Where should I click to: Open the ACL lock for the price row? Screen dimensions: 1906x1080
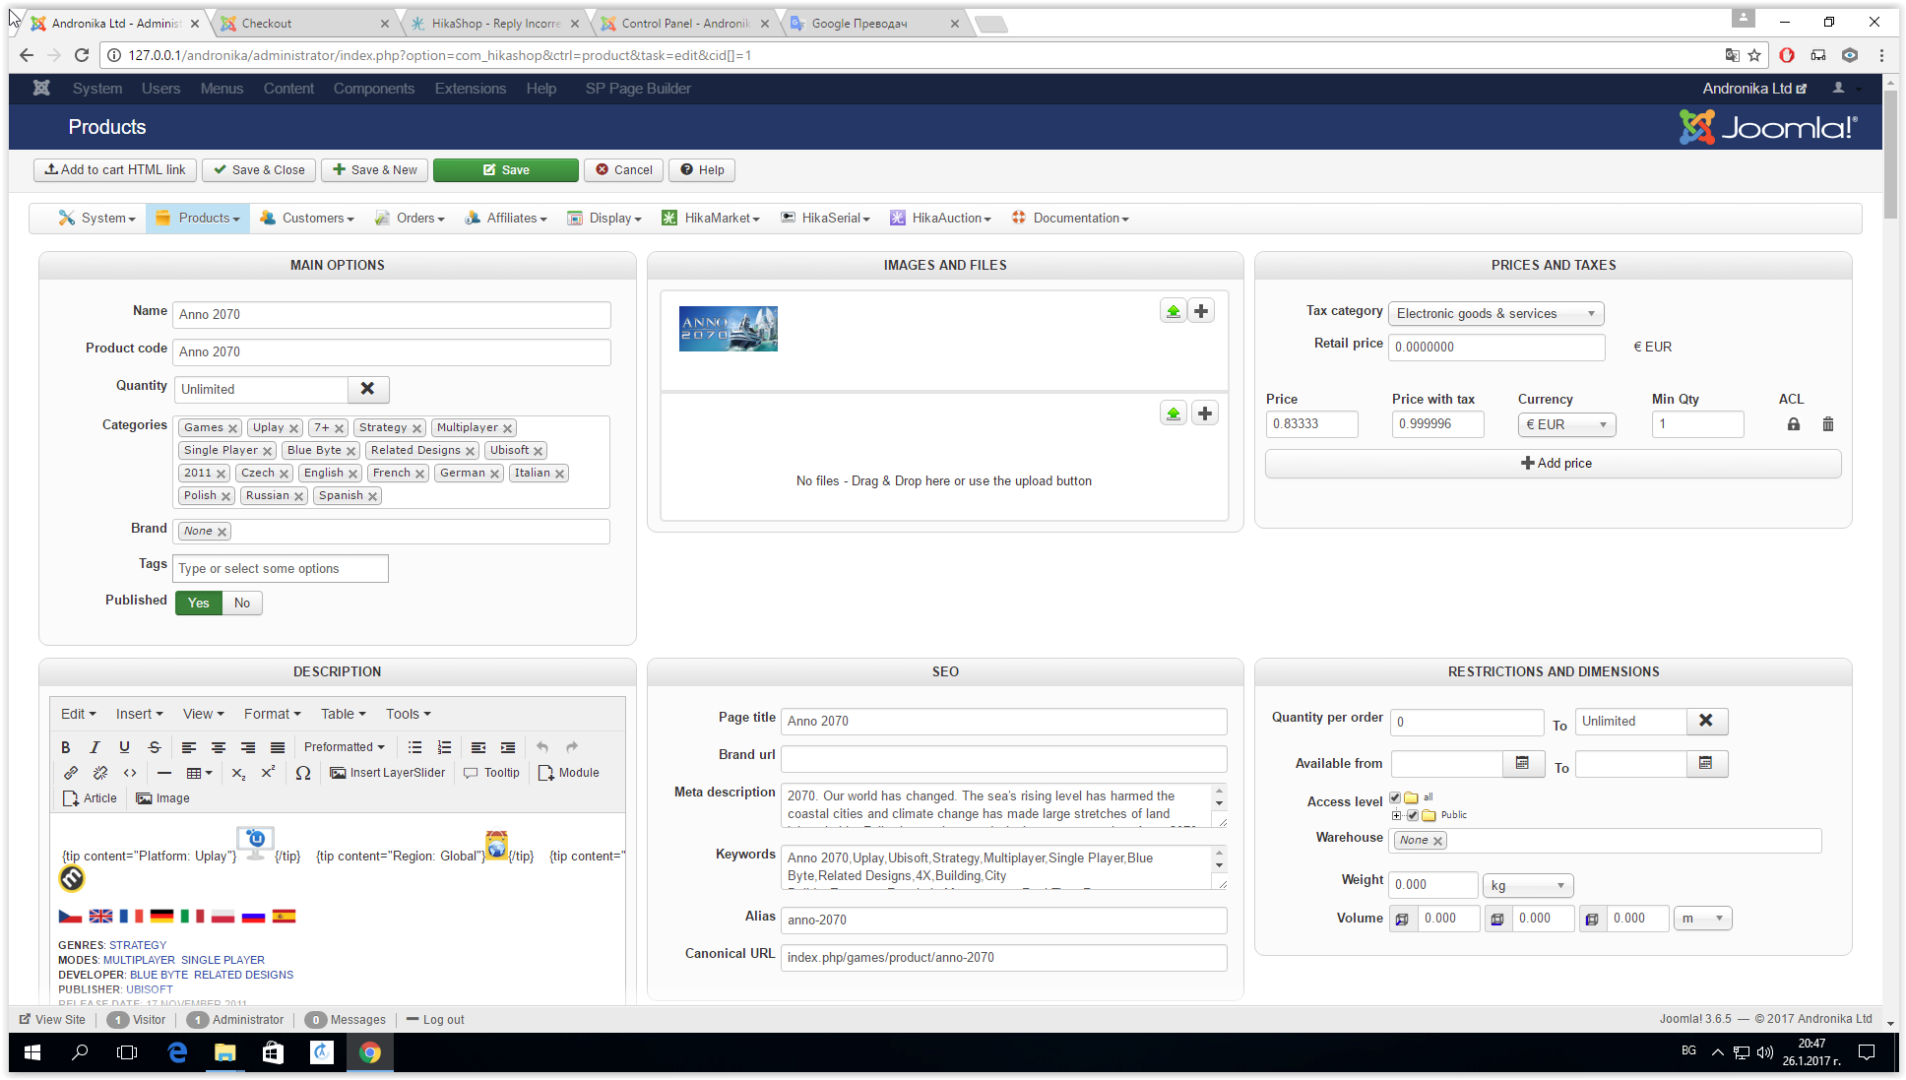1794,424
